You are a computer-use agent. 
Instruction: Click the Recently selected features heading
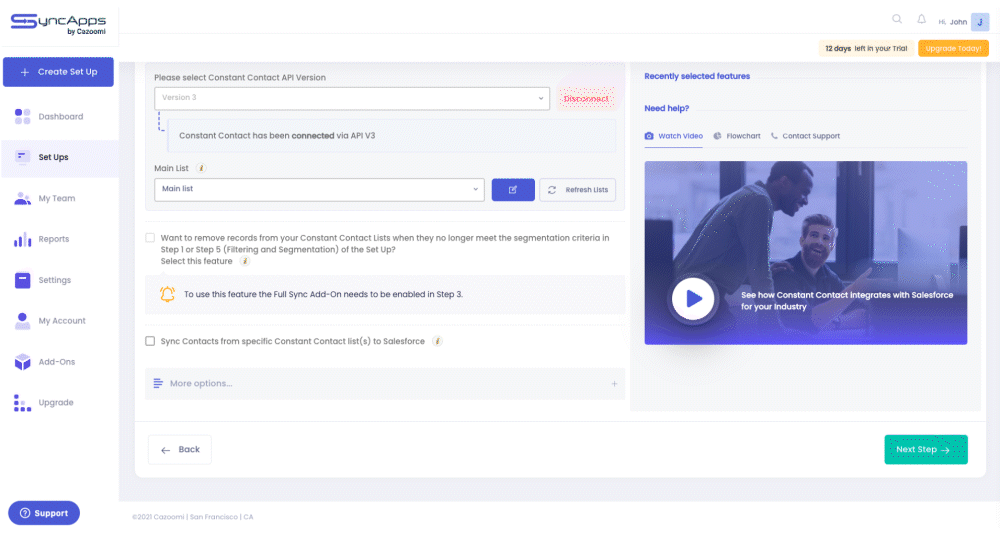[x=696, y=76]
